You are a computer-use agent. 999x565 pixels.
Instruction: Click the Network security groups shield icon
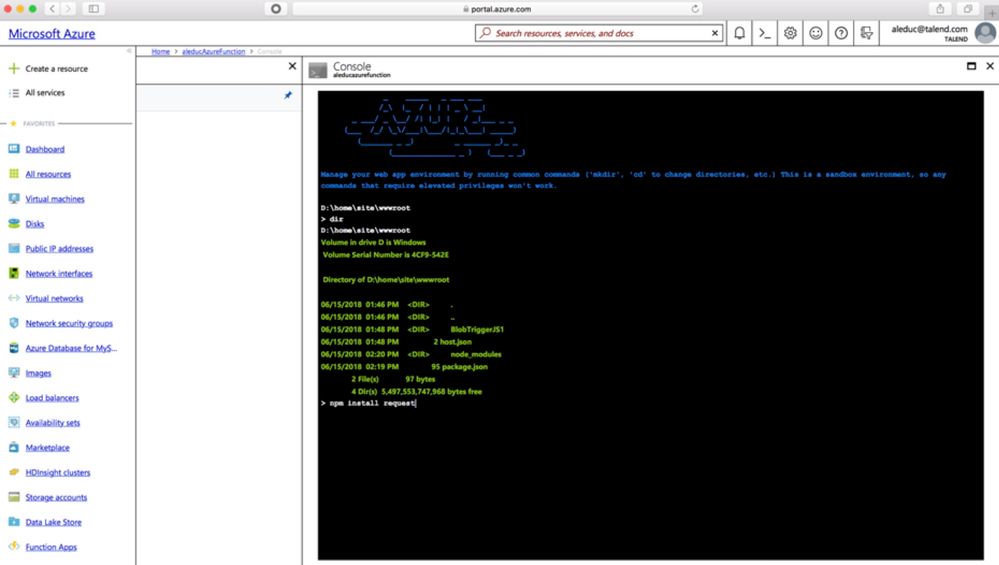14,322
